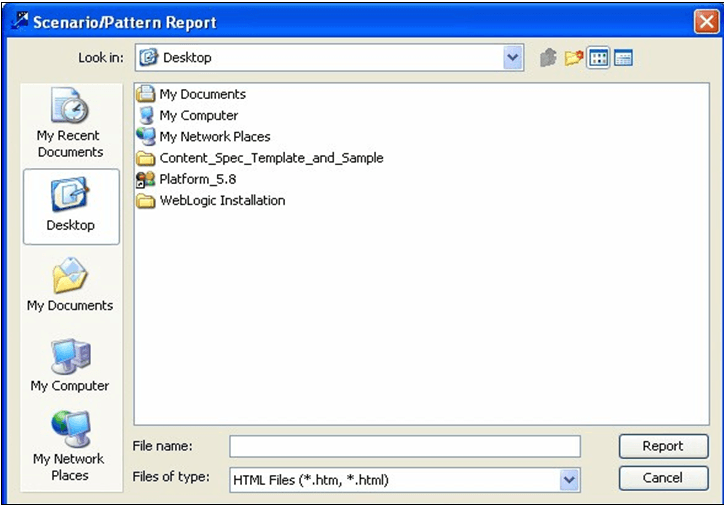Open My Documents shortcut in sidebar

click(x=70, y=286)
